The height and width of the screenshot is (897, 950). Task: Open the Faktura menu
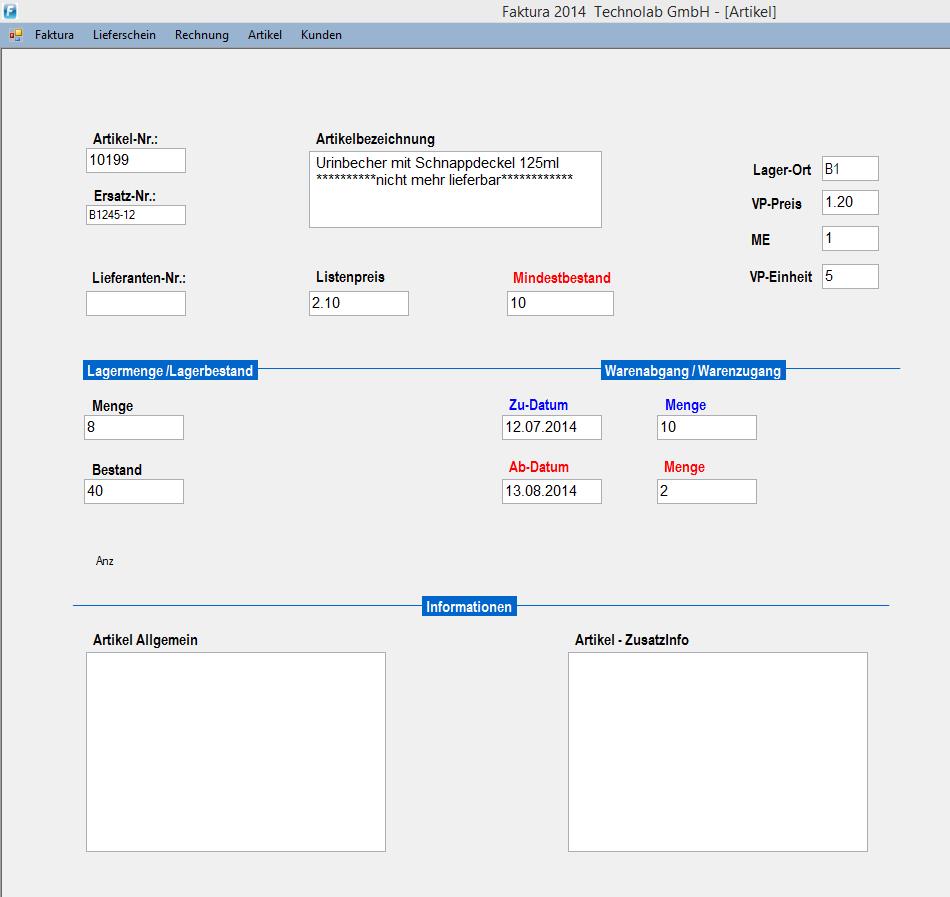point(55,35)
